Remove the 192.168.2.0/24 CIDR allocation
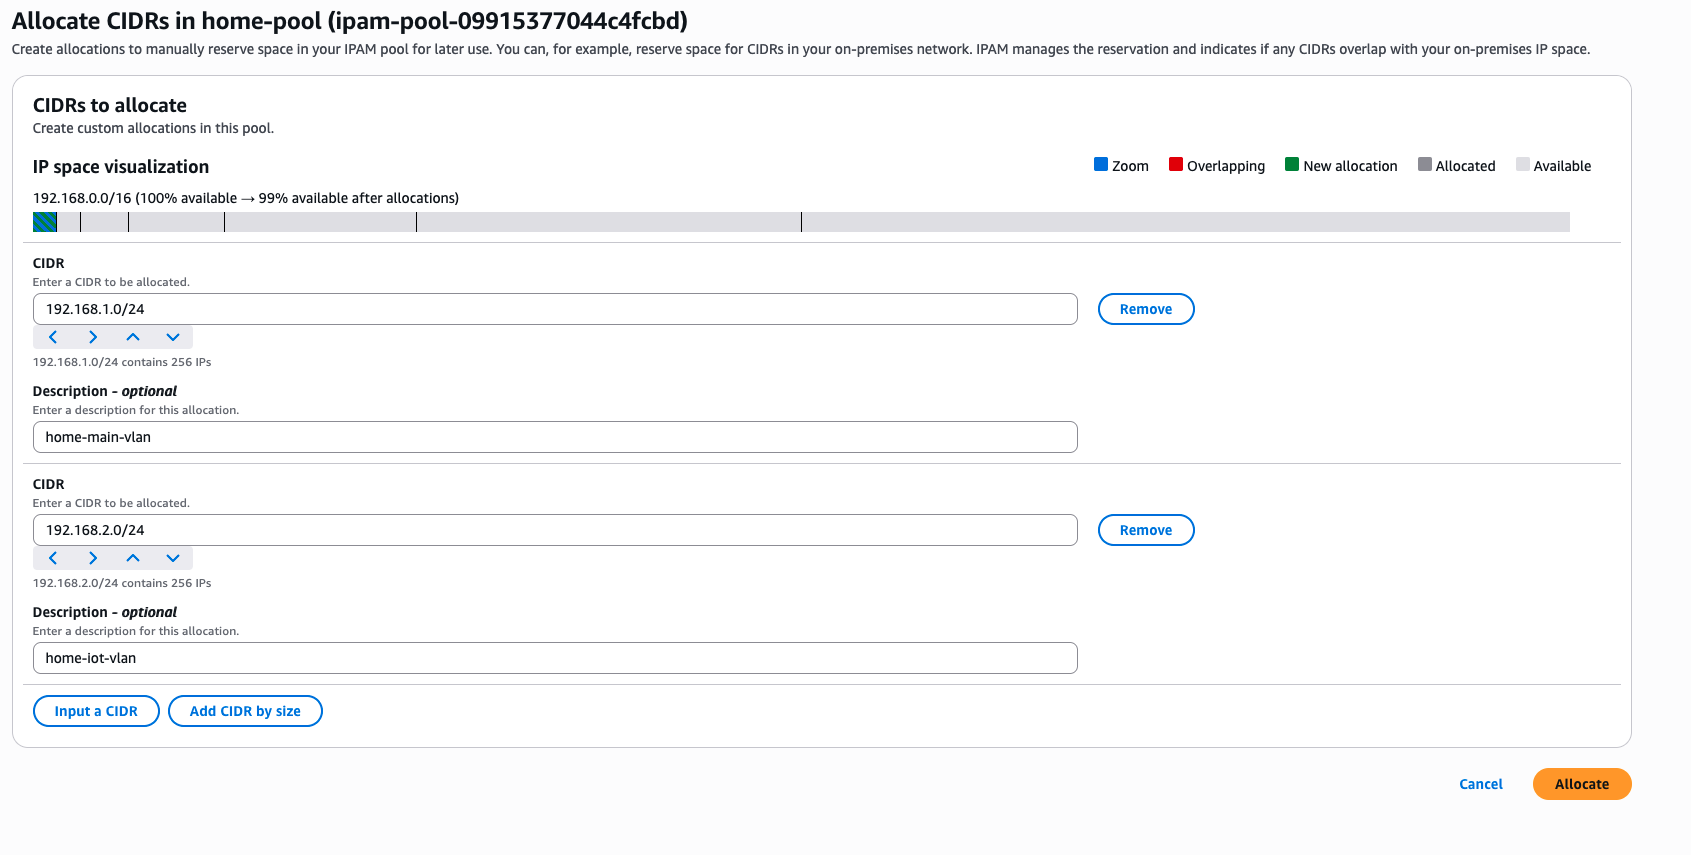The image size is (1691, 855). [1145, 530]
